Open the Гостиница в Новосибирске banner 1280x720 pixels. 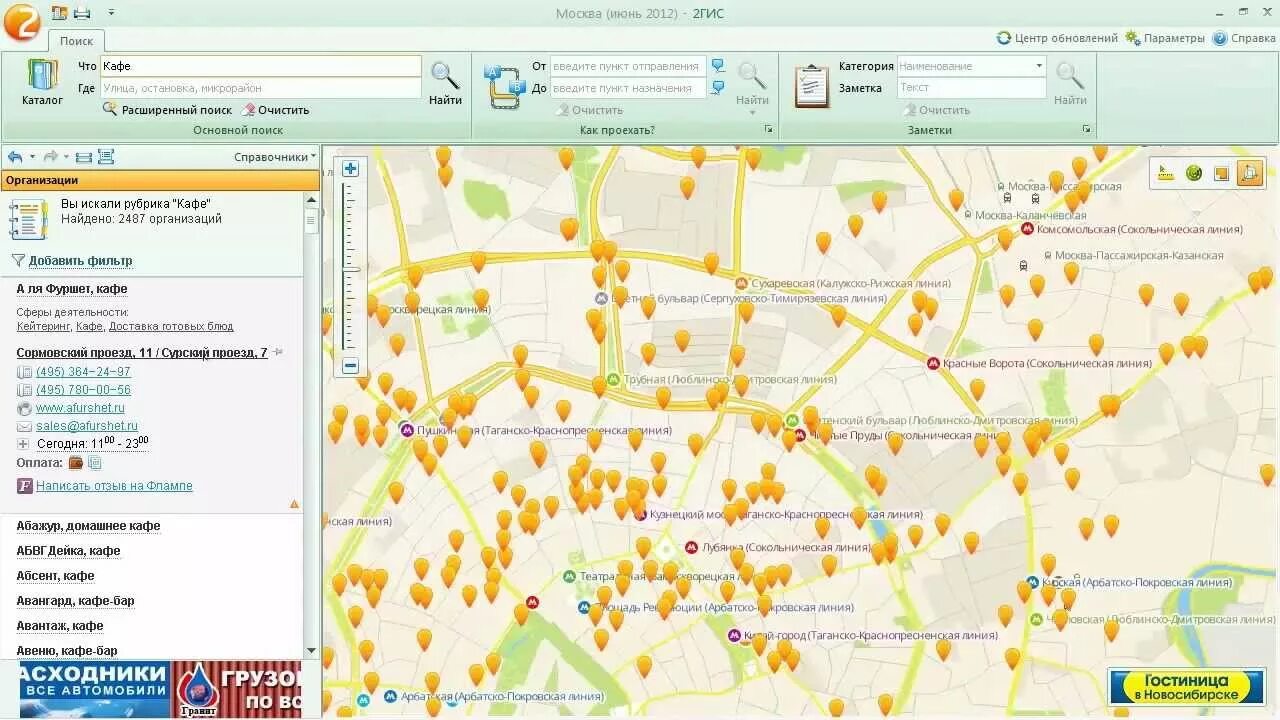coord(1187,687)
